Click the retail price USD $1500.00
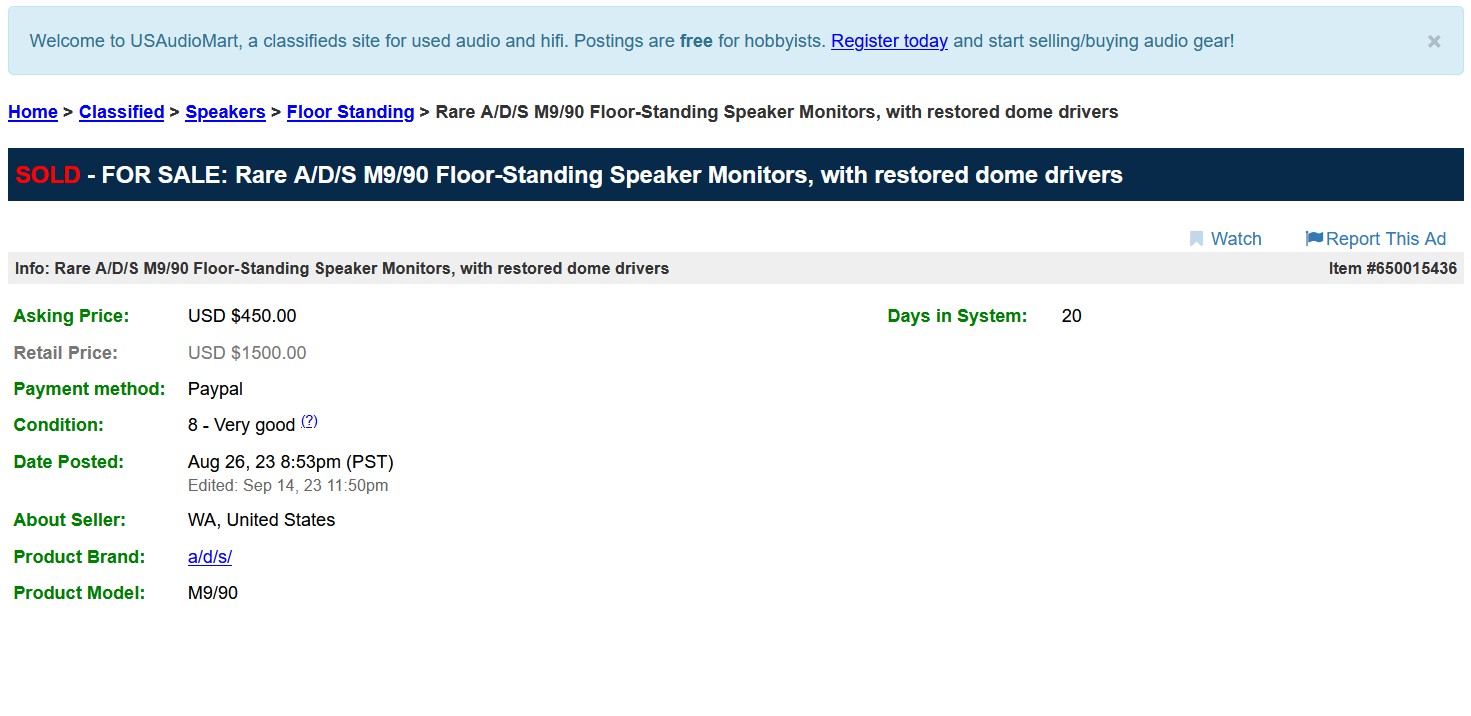This screenshot has height=716, width=1471. [247, 353]
